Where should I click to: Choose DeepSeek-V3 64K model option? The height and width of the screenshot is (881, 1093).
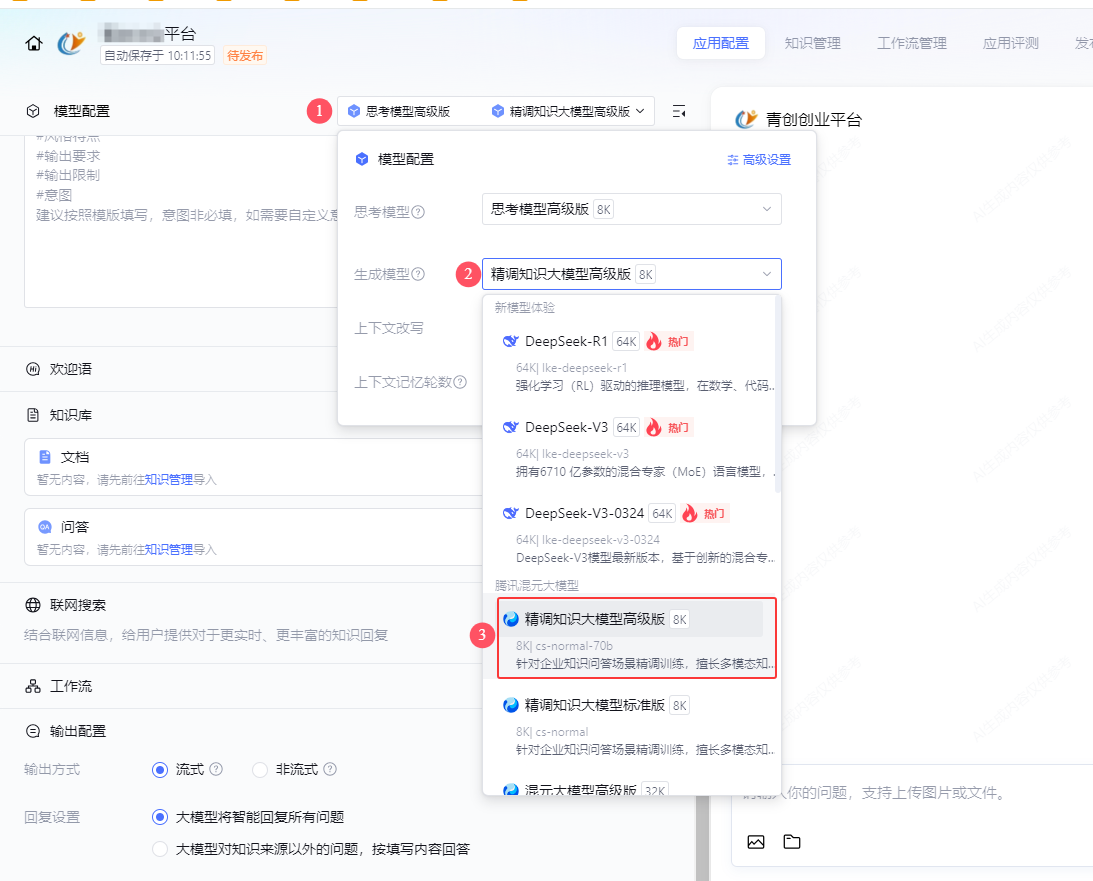pyautogui.click(x=630, y=449)
